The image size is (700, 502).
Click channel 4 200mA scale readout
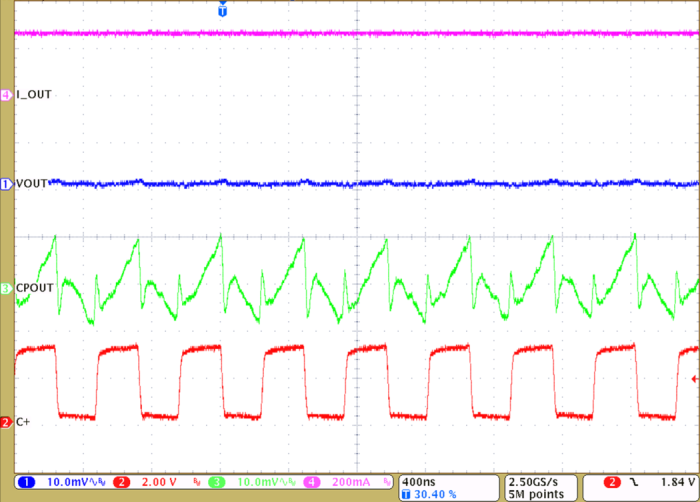(x=354, y=482)
